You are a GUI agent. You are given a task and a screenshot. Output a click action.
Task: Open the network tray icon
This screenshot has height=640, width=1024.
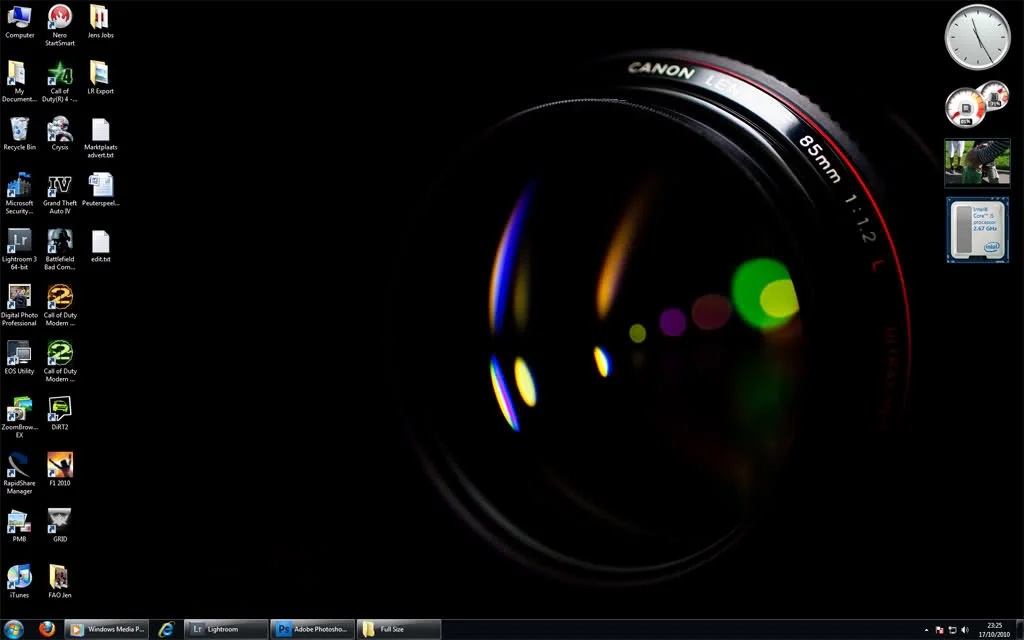click(x=952, y=630)
